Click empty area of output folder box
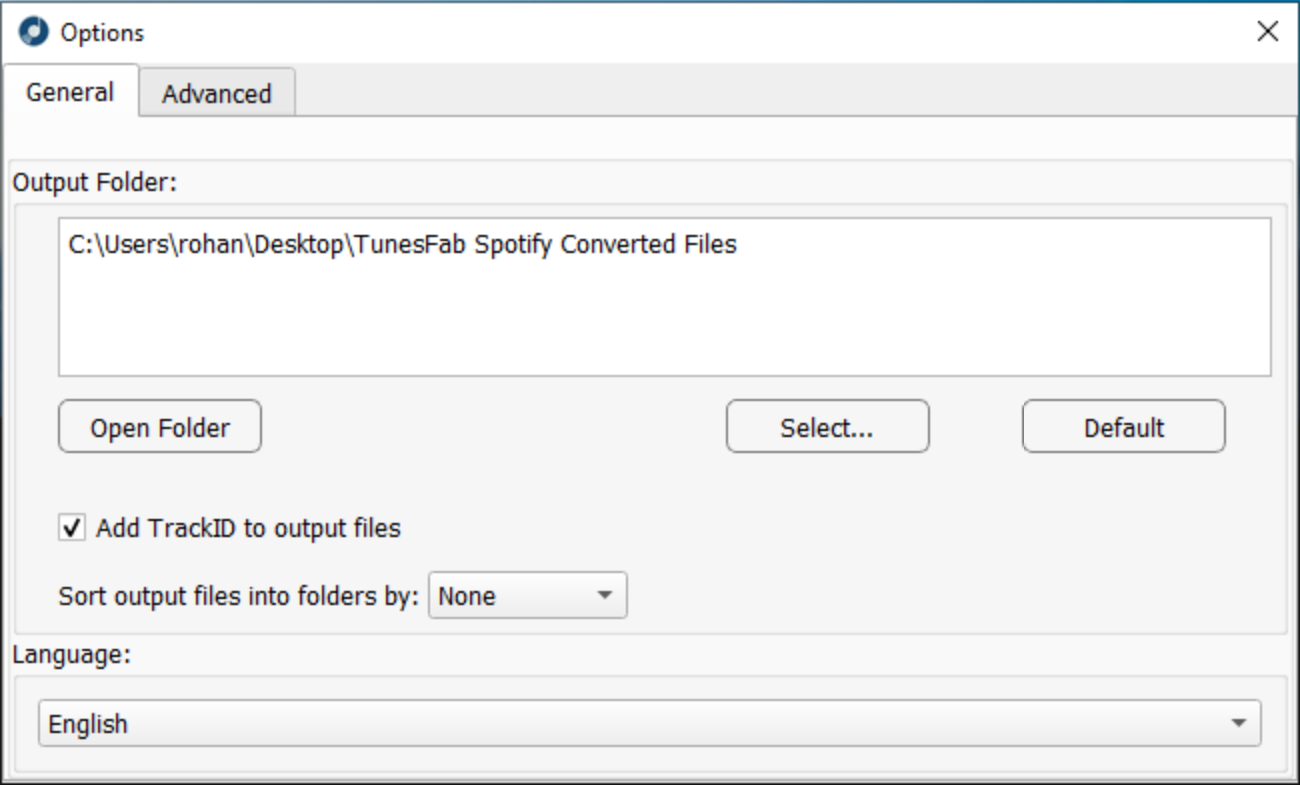 tap(664, 320)
